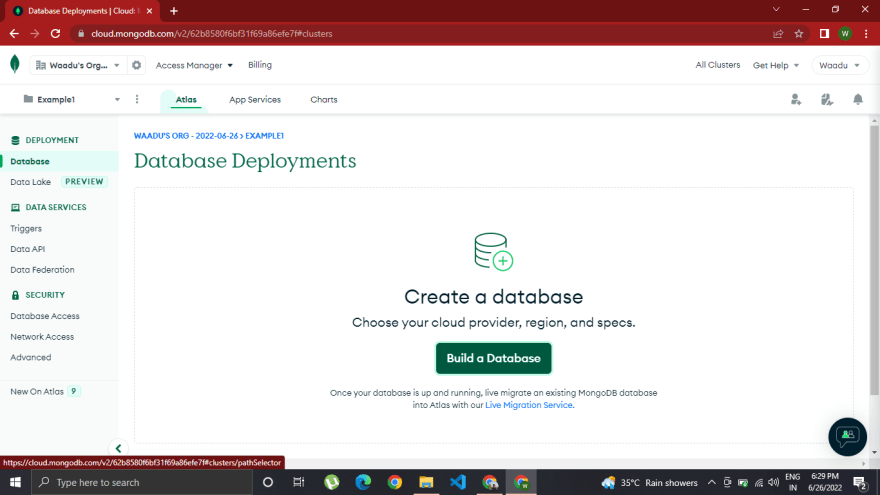The width and height of the screenshot is (880, 495).
Task: Open Live Migration Service link
Action: point(529,405)
